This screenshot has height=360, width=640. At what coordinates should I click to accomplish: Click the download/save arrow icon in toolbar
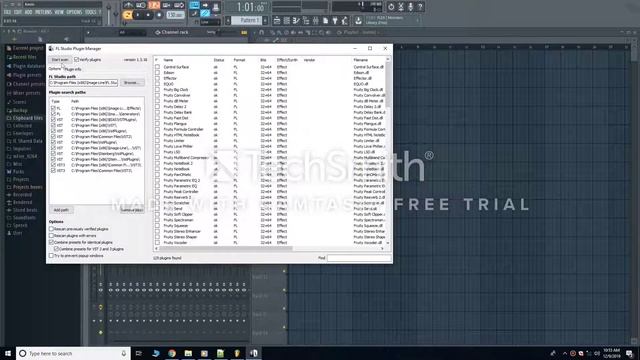tap(358, 20)
